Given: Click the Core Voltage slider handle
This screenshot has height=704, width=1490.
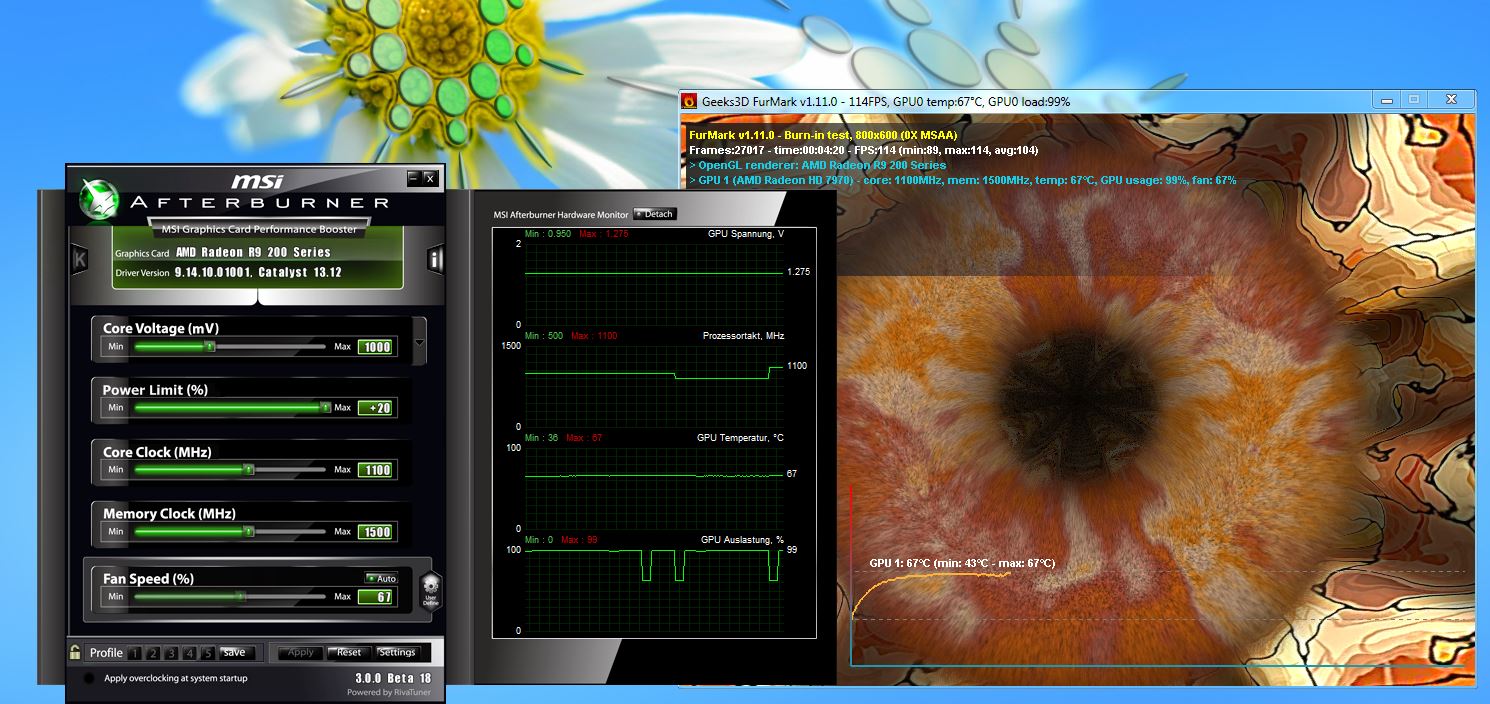Looking at the screenshot, I should click(x=210, y=346).
